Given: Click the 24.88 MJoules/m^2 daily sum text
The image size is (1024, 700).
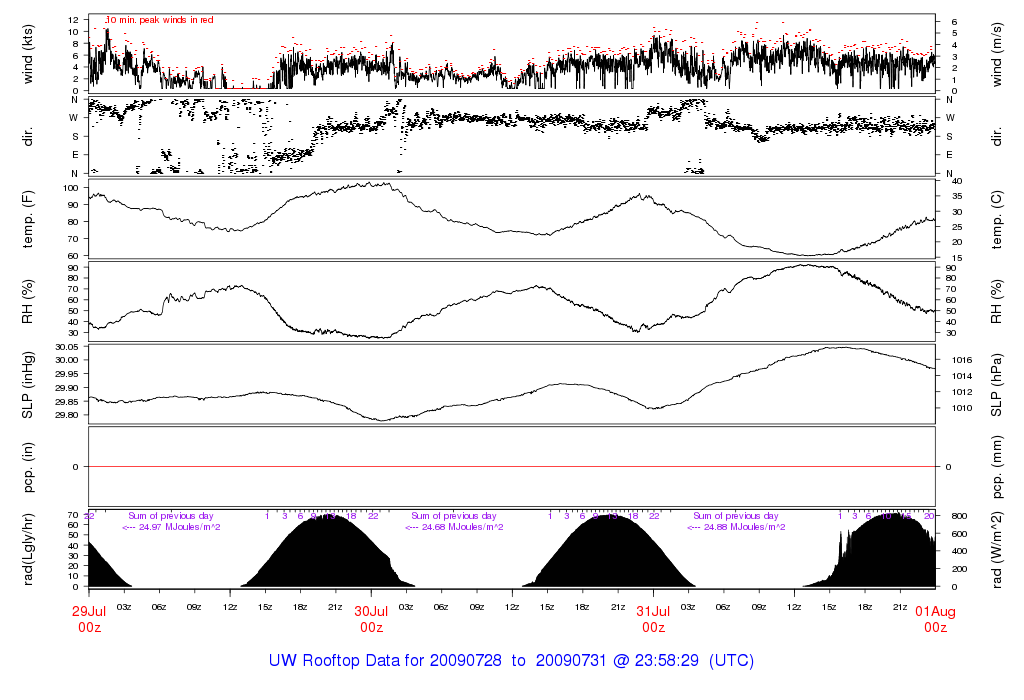Looking at the screenshot, I should [736, 527].
